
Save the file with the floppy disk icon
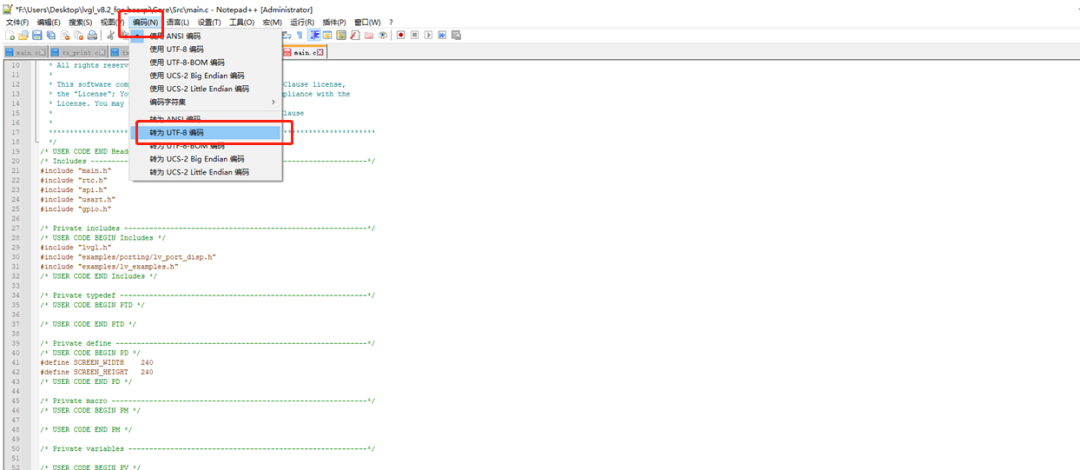coord(36,35)
